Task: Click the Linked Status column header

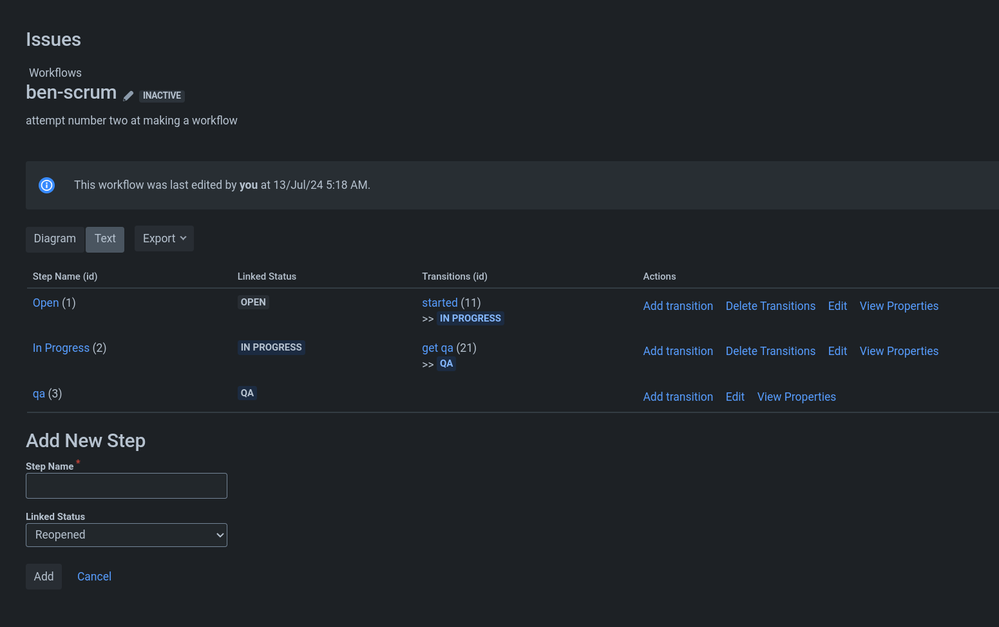Action: tap(266, 277)
